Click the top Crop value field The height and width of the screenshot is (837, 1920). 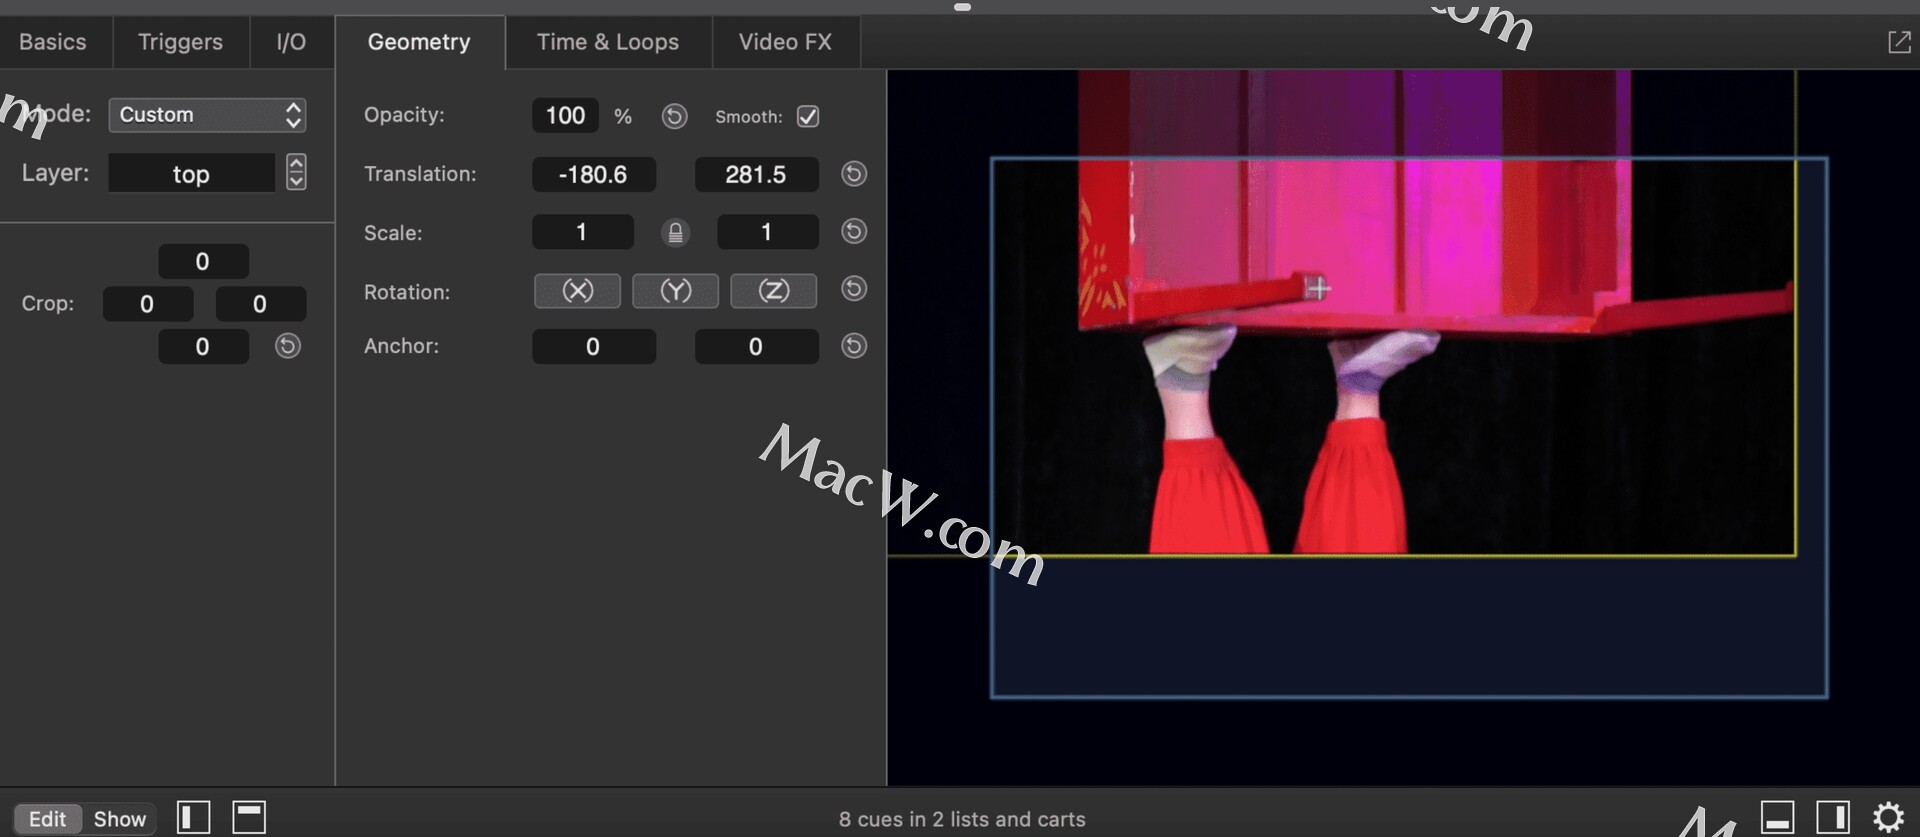(x=203, y=262)
